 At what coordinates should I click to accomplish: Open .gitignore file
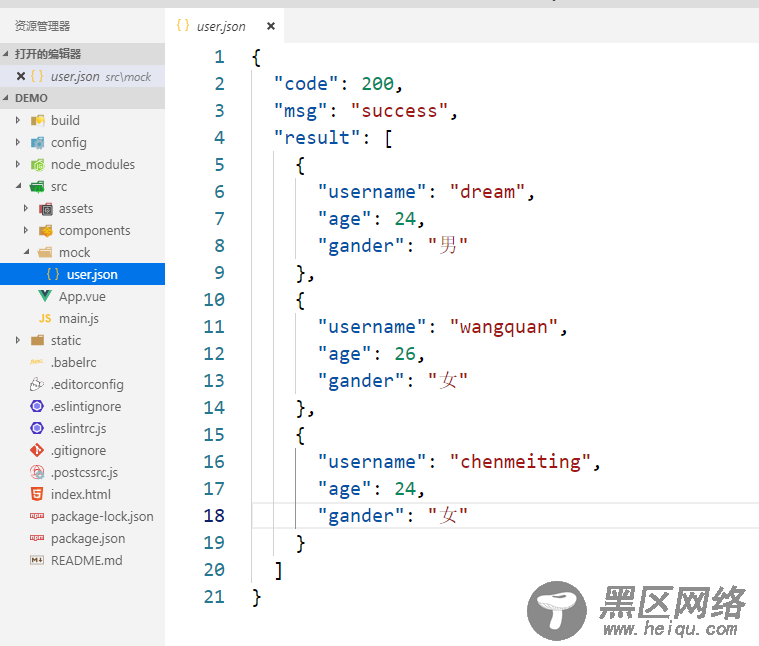[x=82, y=450]
